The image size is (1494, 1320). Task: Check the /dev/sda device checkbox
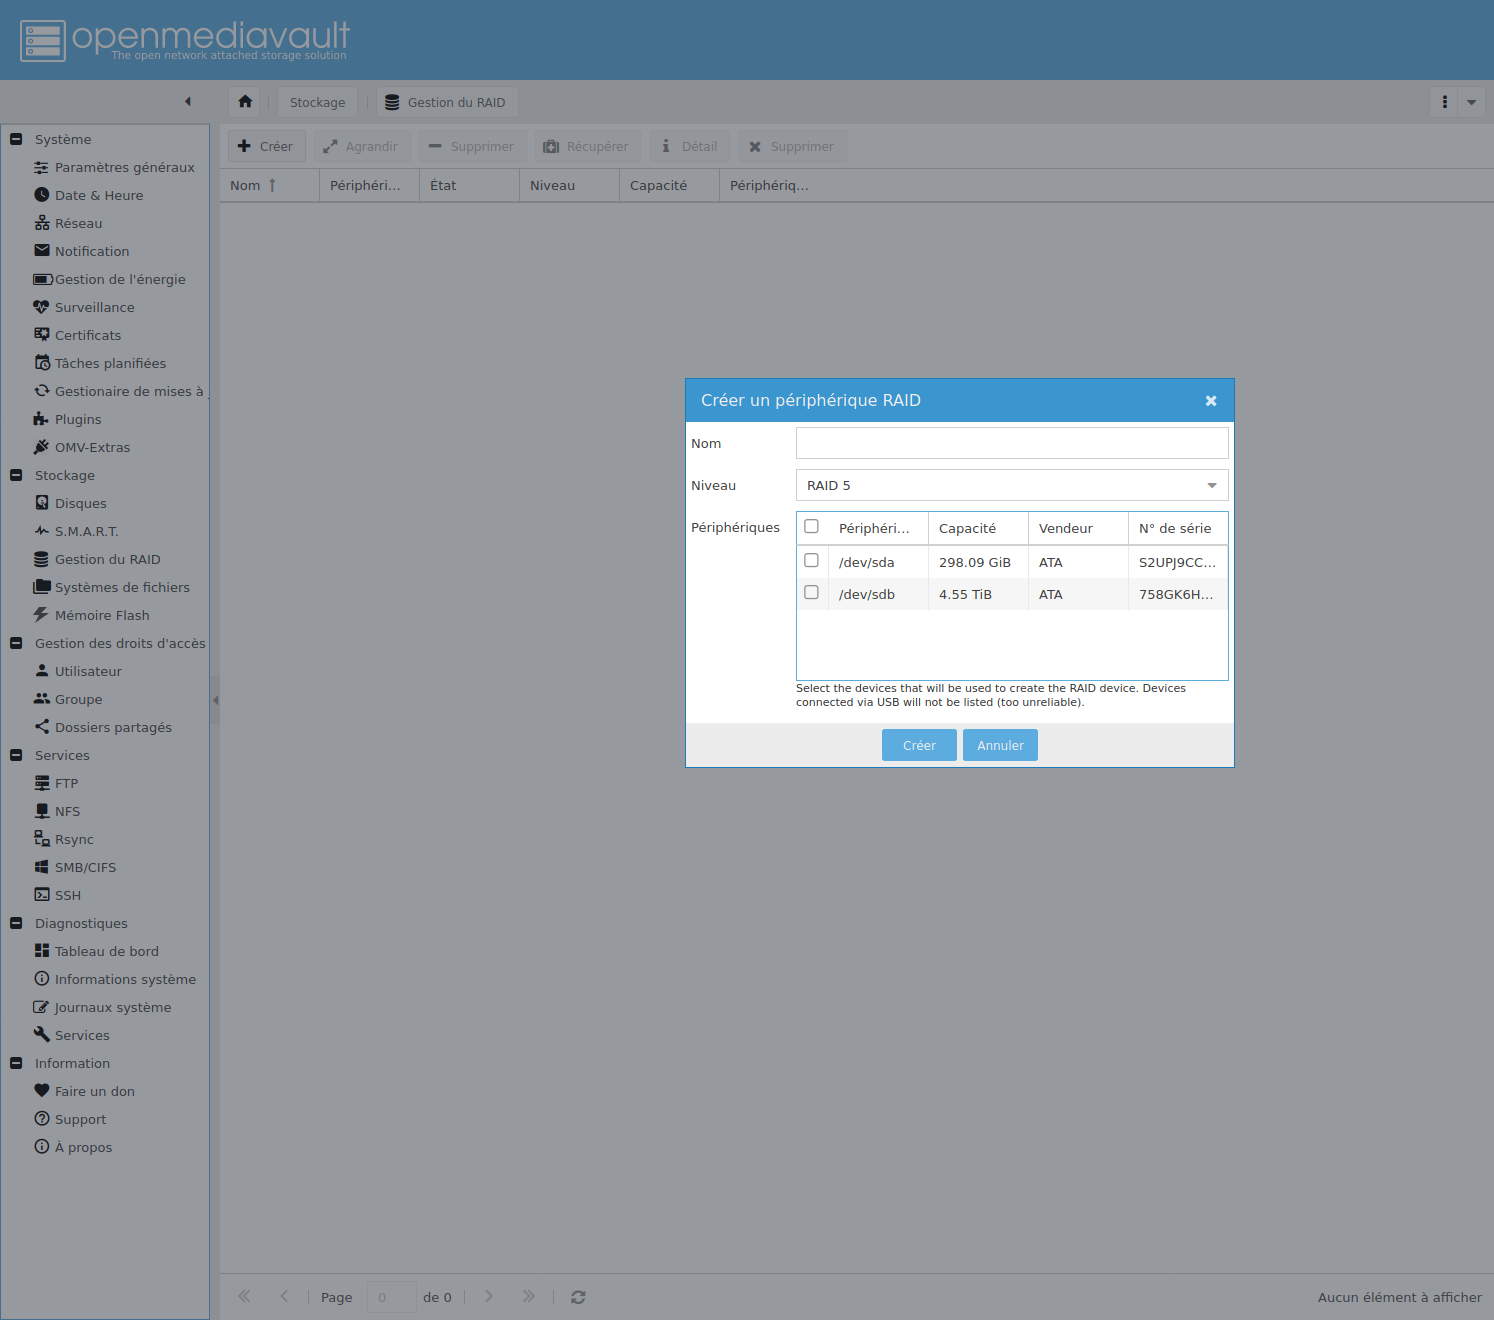coord(812,561)
